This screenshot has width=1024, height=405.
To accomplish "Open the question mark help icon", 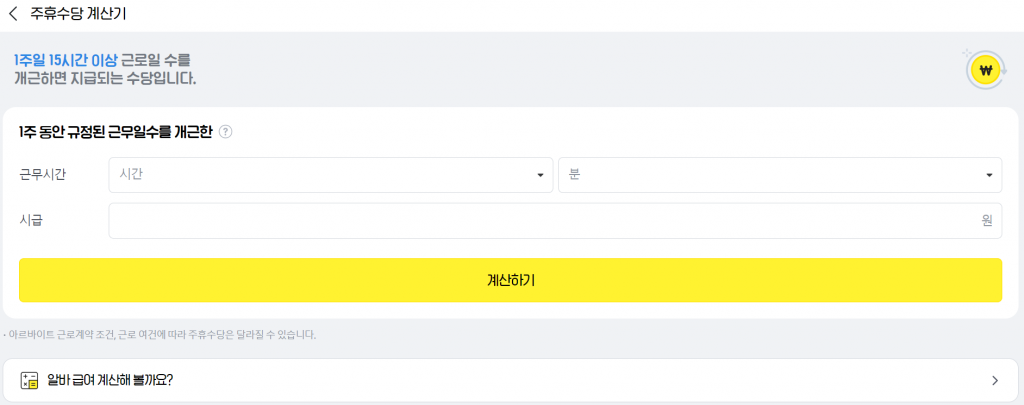I will tap(225, 132).
